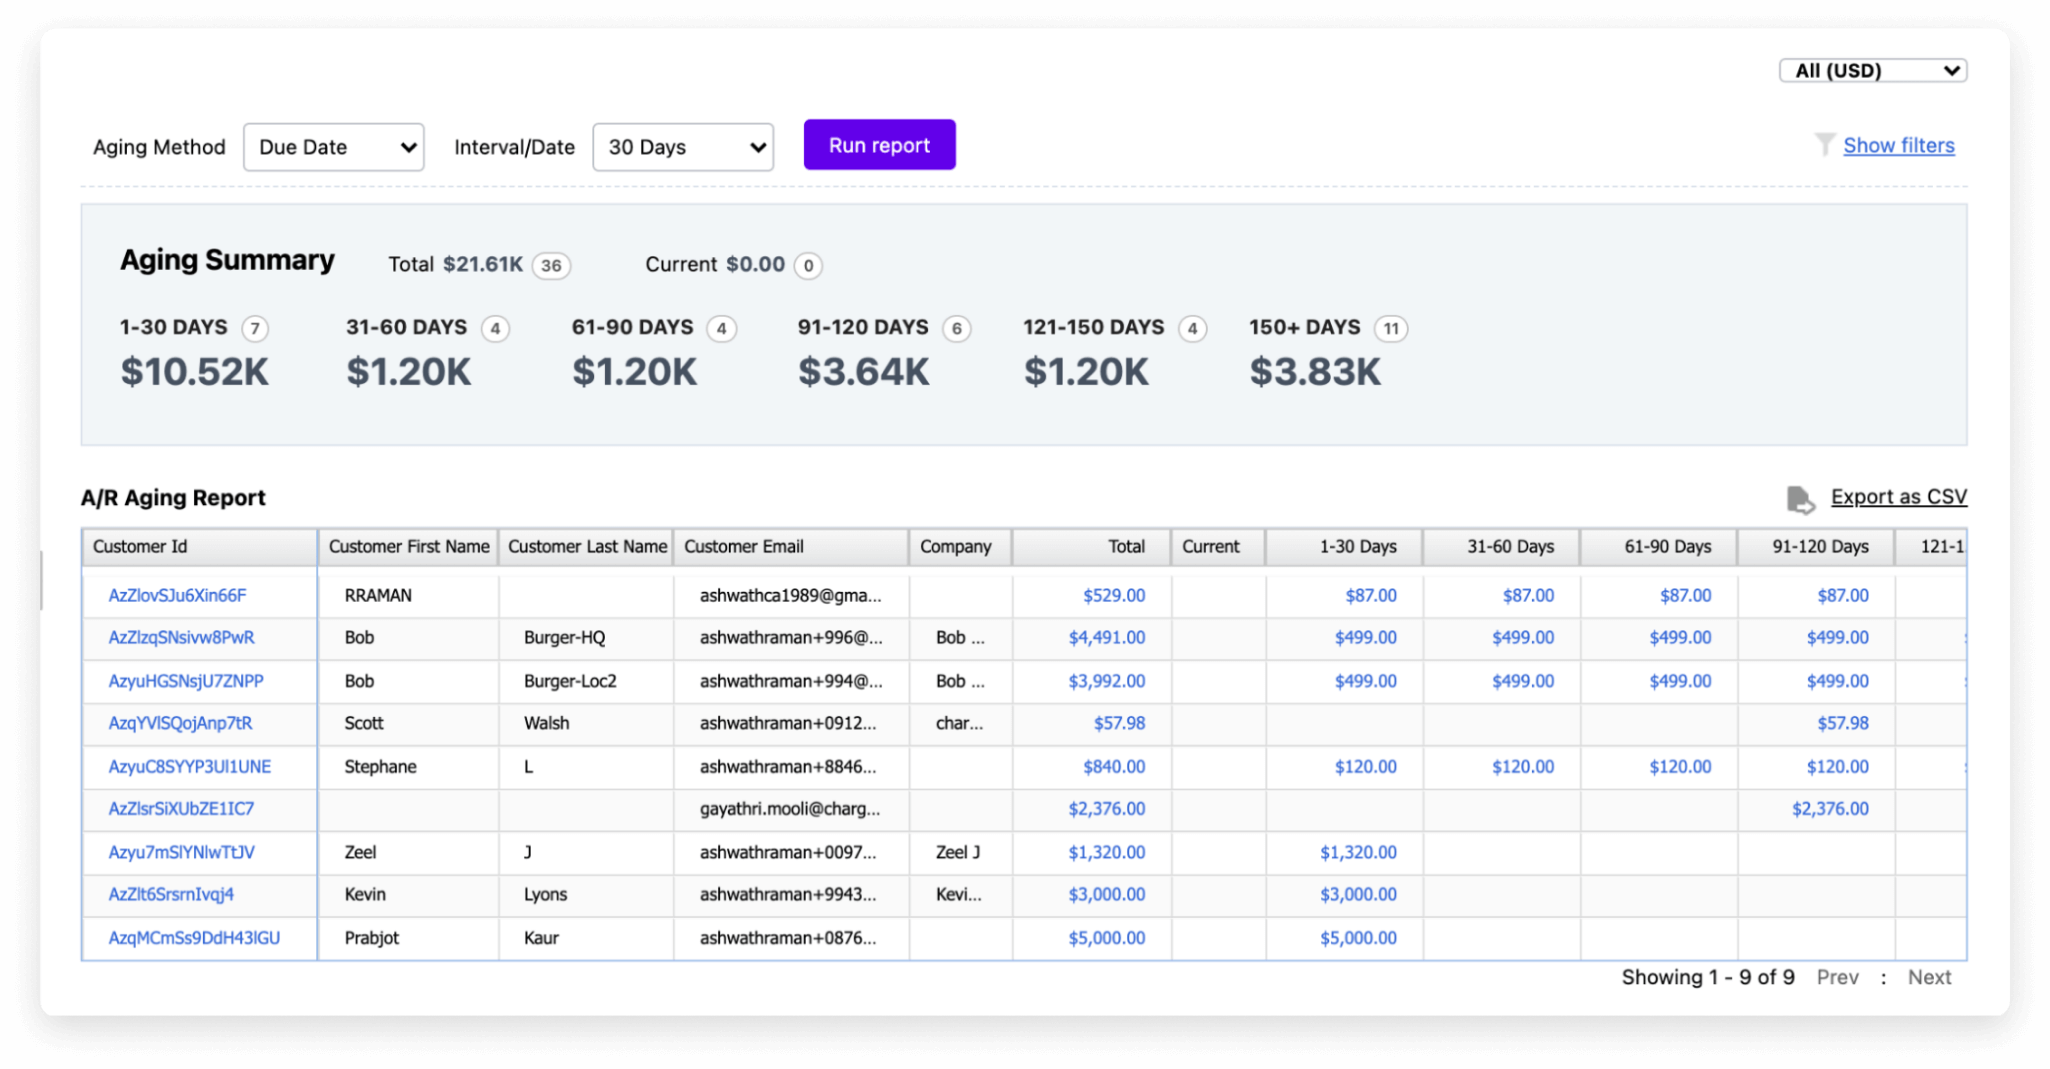The width and height of the screenshot is (2050, 1069).
Task: Click the Export as CSV link
Action: pyautogui.click(x=1897, y=496)
